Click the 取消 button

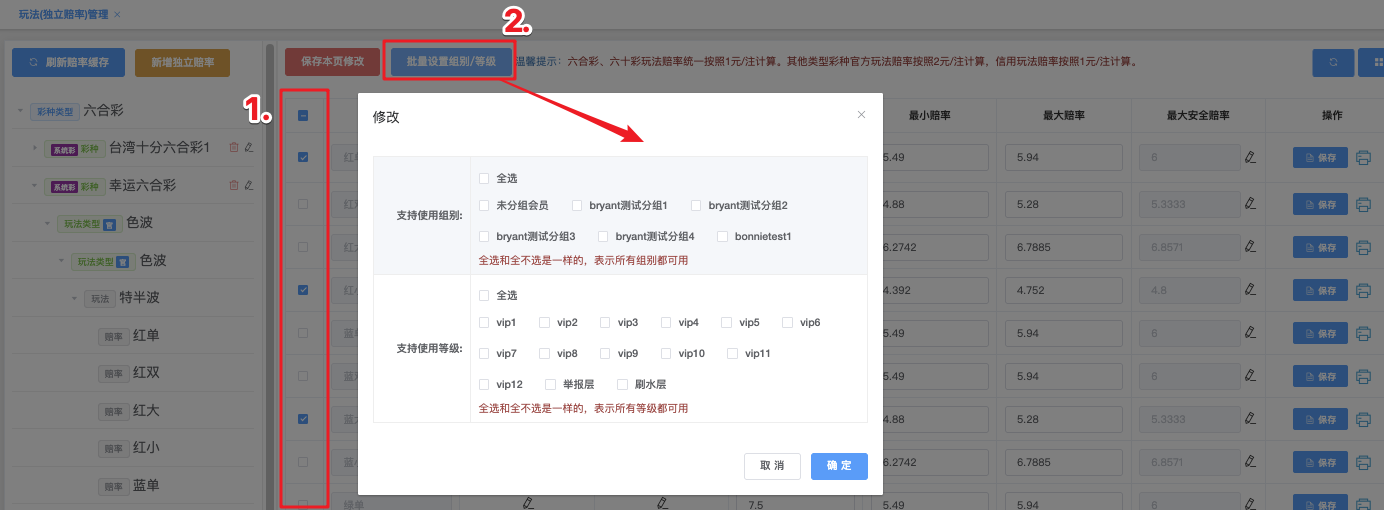[772, 466]
